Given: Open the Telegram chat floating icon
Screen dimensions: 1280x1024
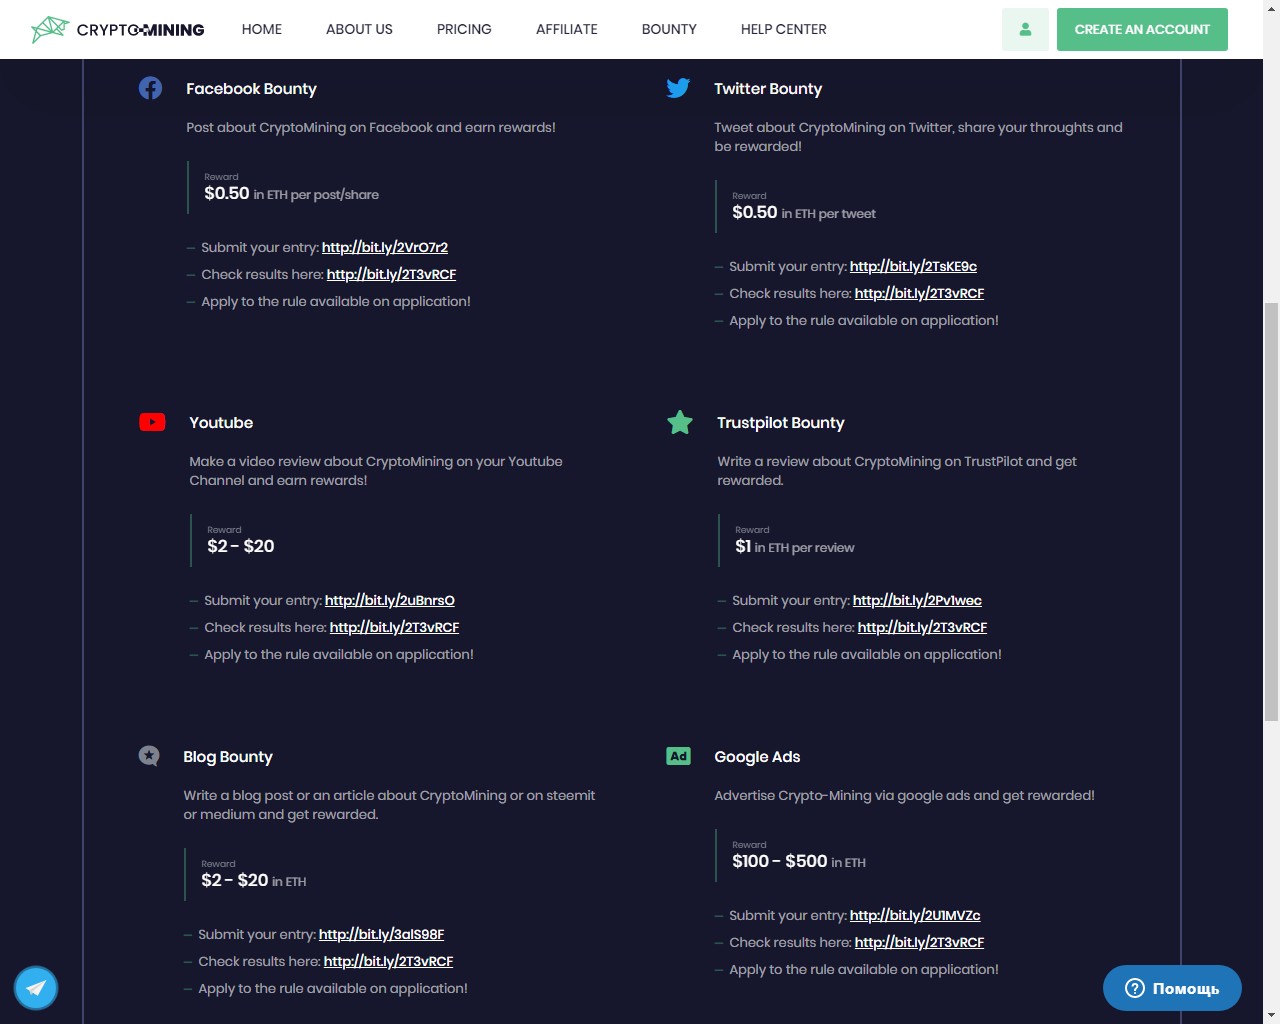Looking at the screenshot, I should 36,988.
